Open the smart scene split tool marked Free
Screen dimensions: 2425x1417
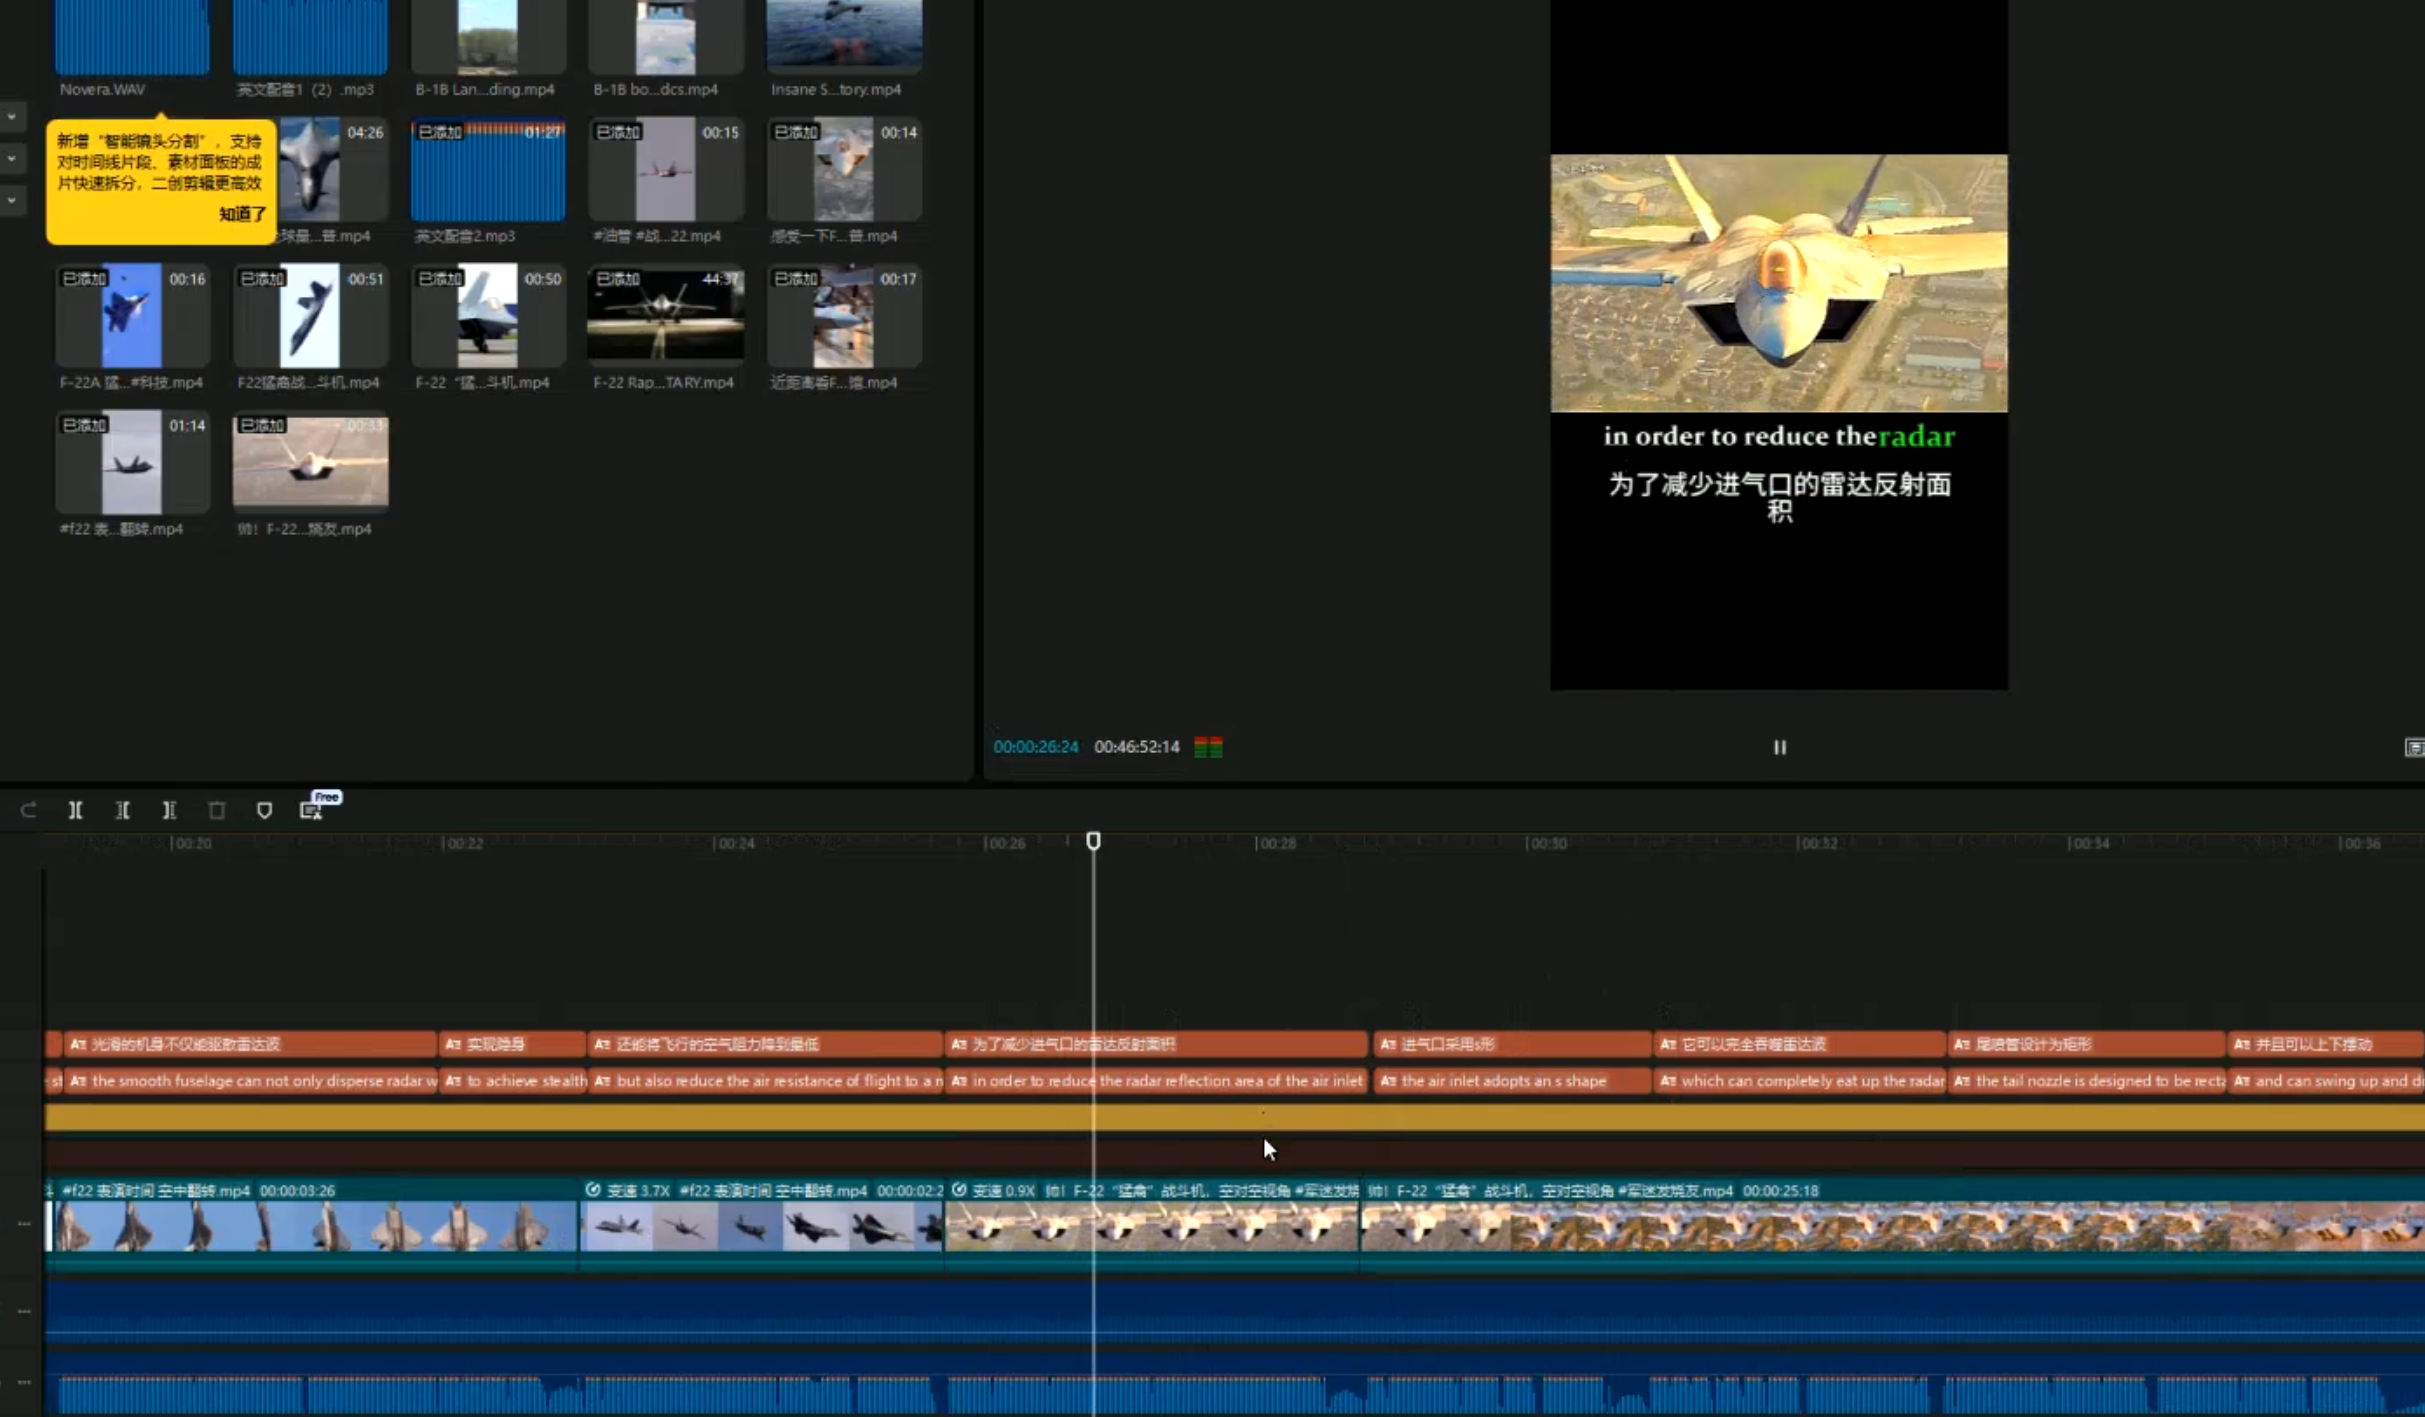click(312, 810)
